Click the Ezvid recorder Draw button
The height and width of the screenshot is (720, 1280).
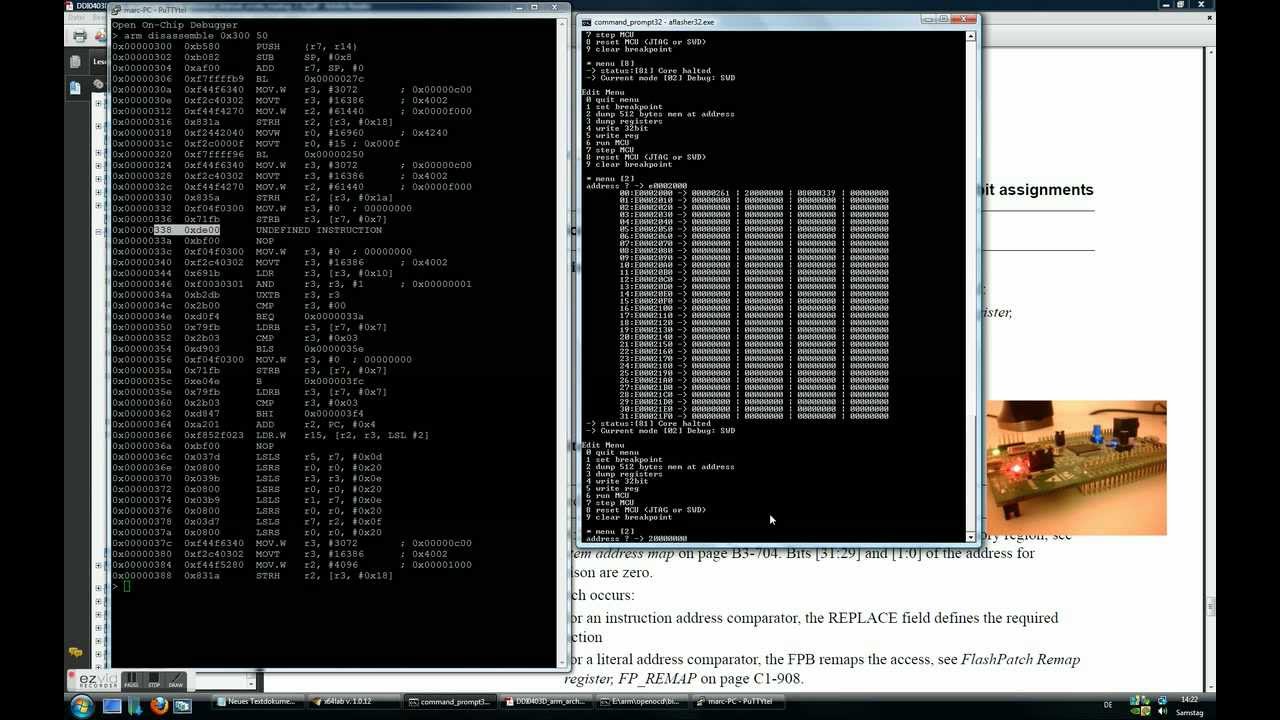175,680
